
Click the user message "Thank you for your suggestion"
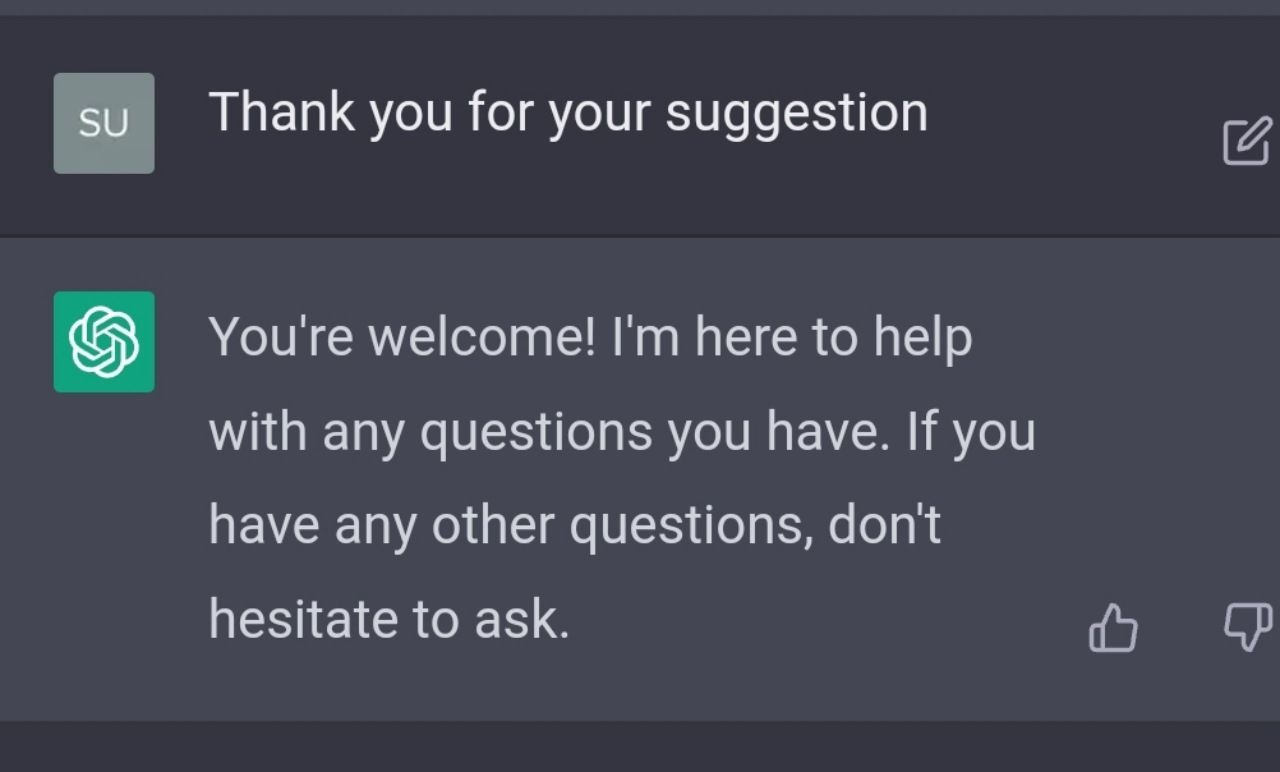(567, 112)
